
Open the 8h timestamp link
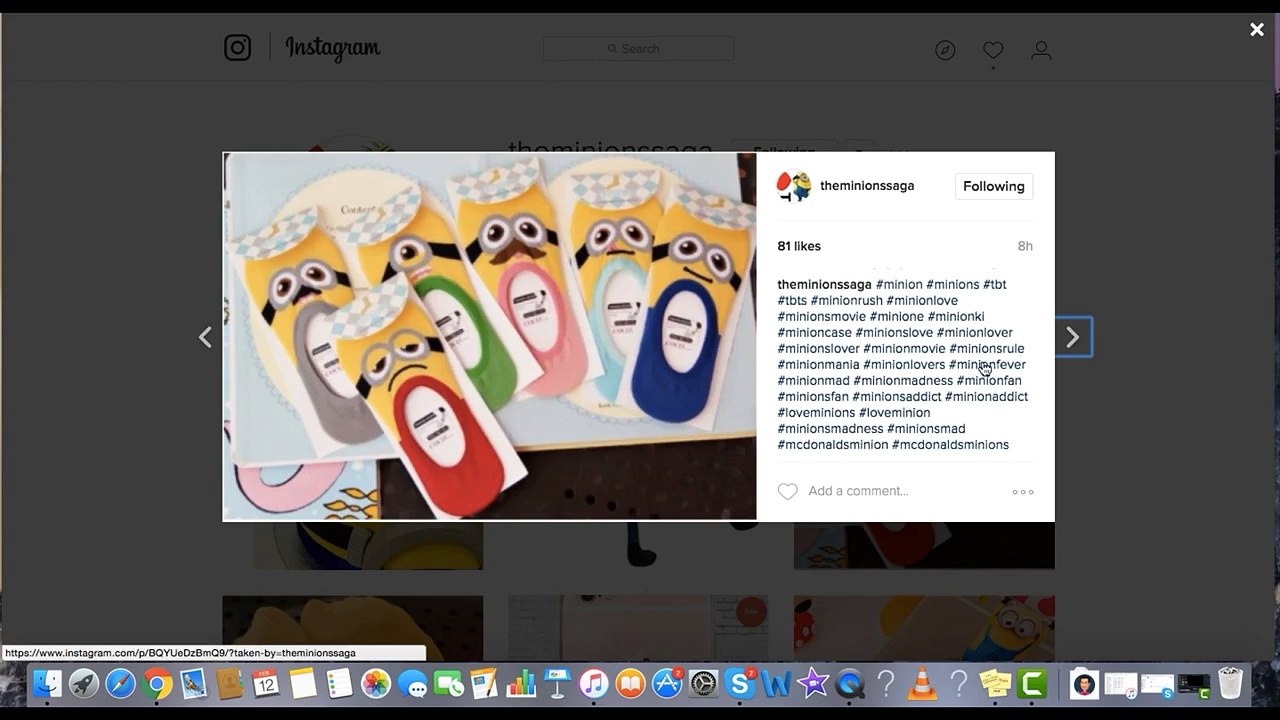(x=1025, y=246)
